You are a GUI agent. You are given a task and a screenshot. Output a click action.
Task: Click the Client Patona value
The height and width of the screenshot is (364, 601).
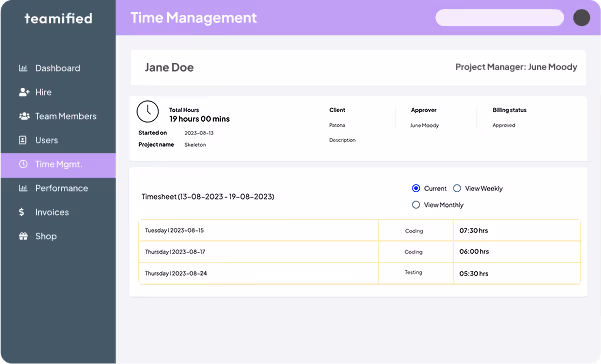pos(337,125)
